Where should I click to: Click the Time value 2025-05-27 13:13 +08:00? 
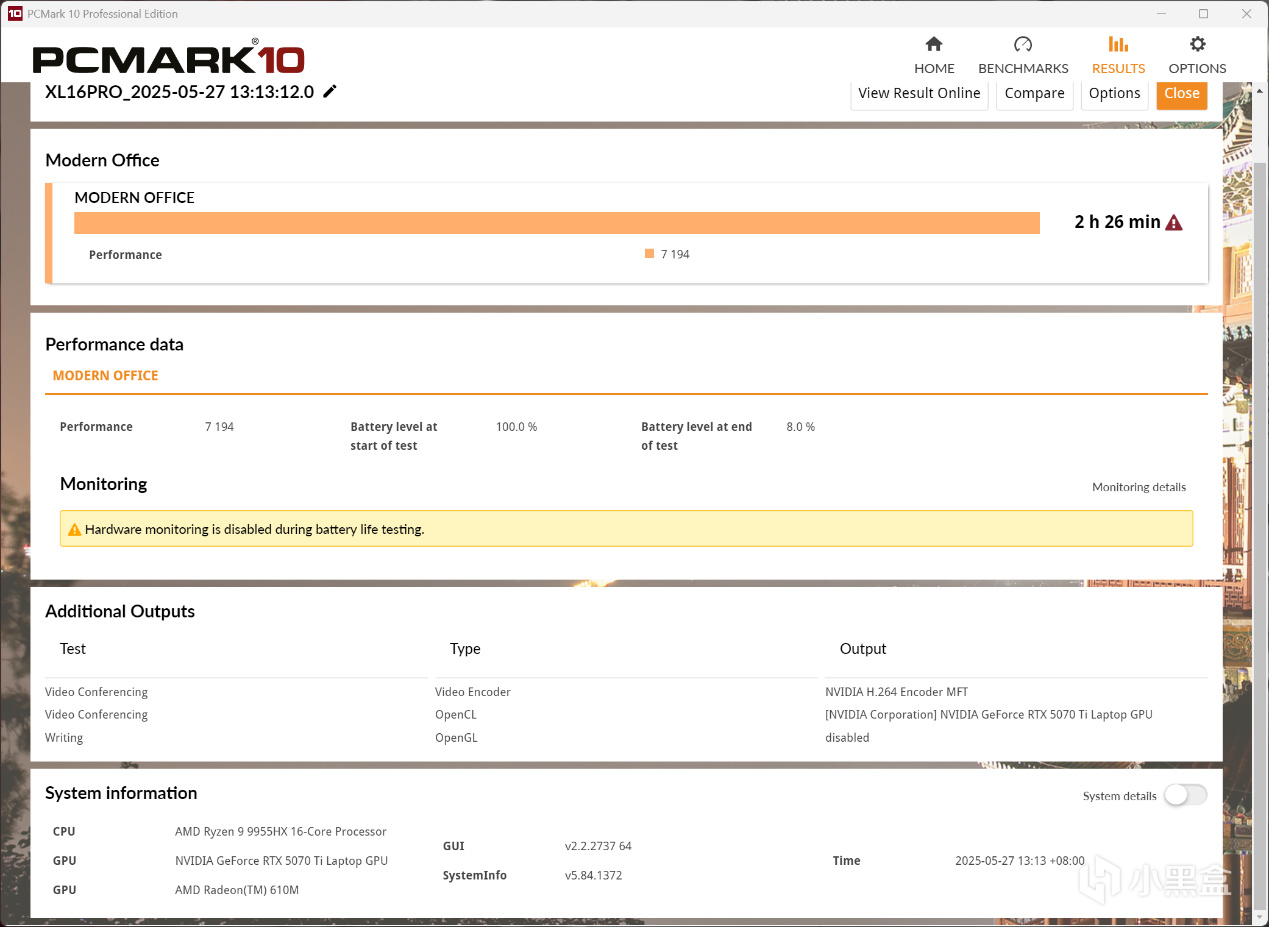(1019, 861)
